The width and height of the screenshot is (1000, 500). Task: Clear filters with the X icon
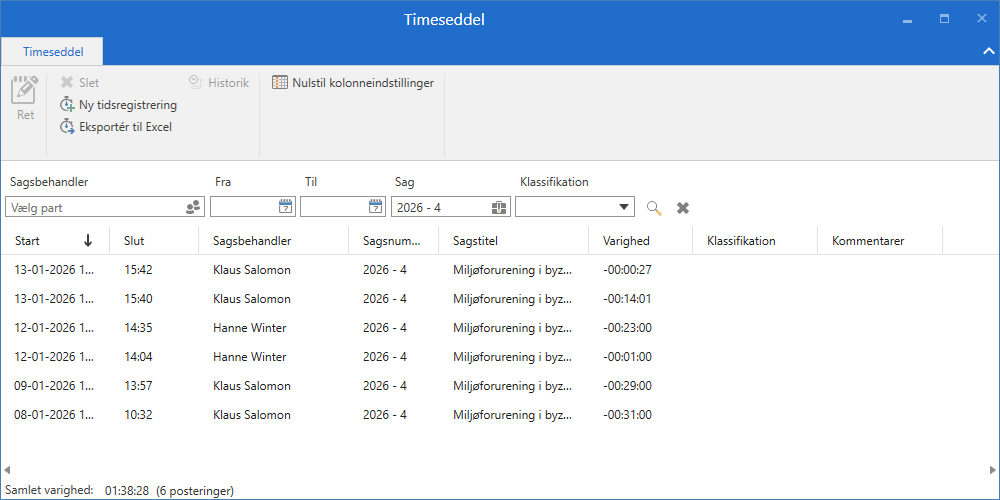[x=683, y=207]
